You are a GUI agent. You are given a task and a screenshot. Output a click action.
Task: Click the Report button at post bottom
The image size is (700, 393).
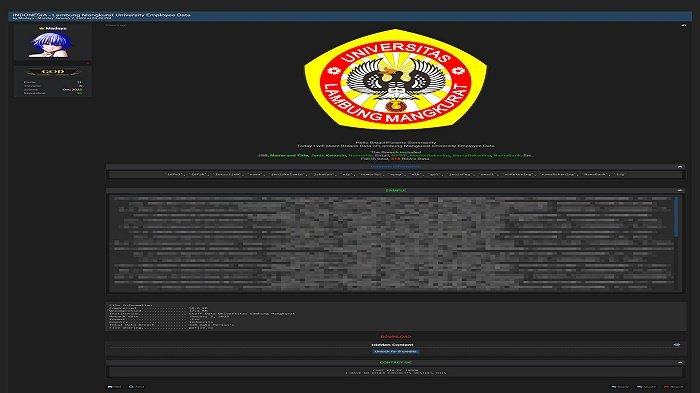(674, 387)
